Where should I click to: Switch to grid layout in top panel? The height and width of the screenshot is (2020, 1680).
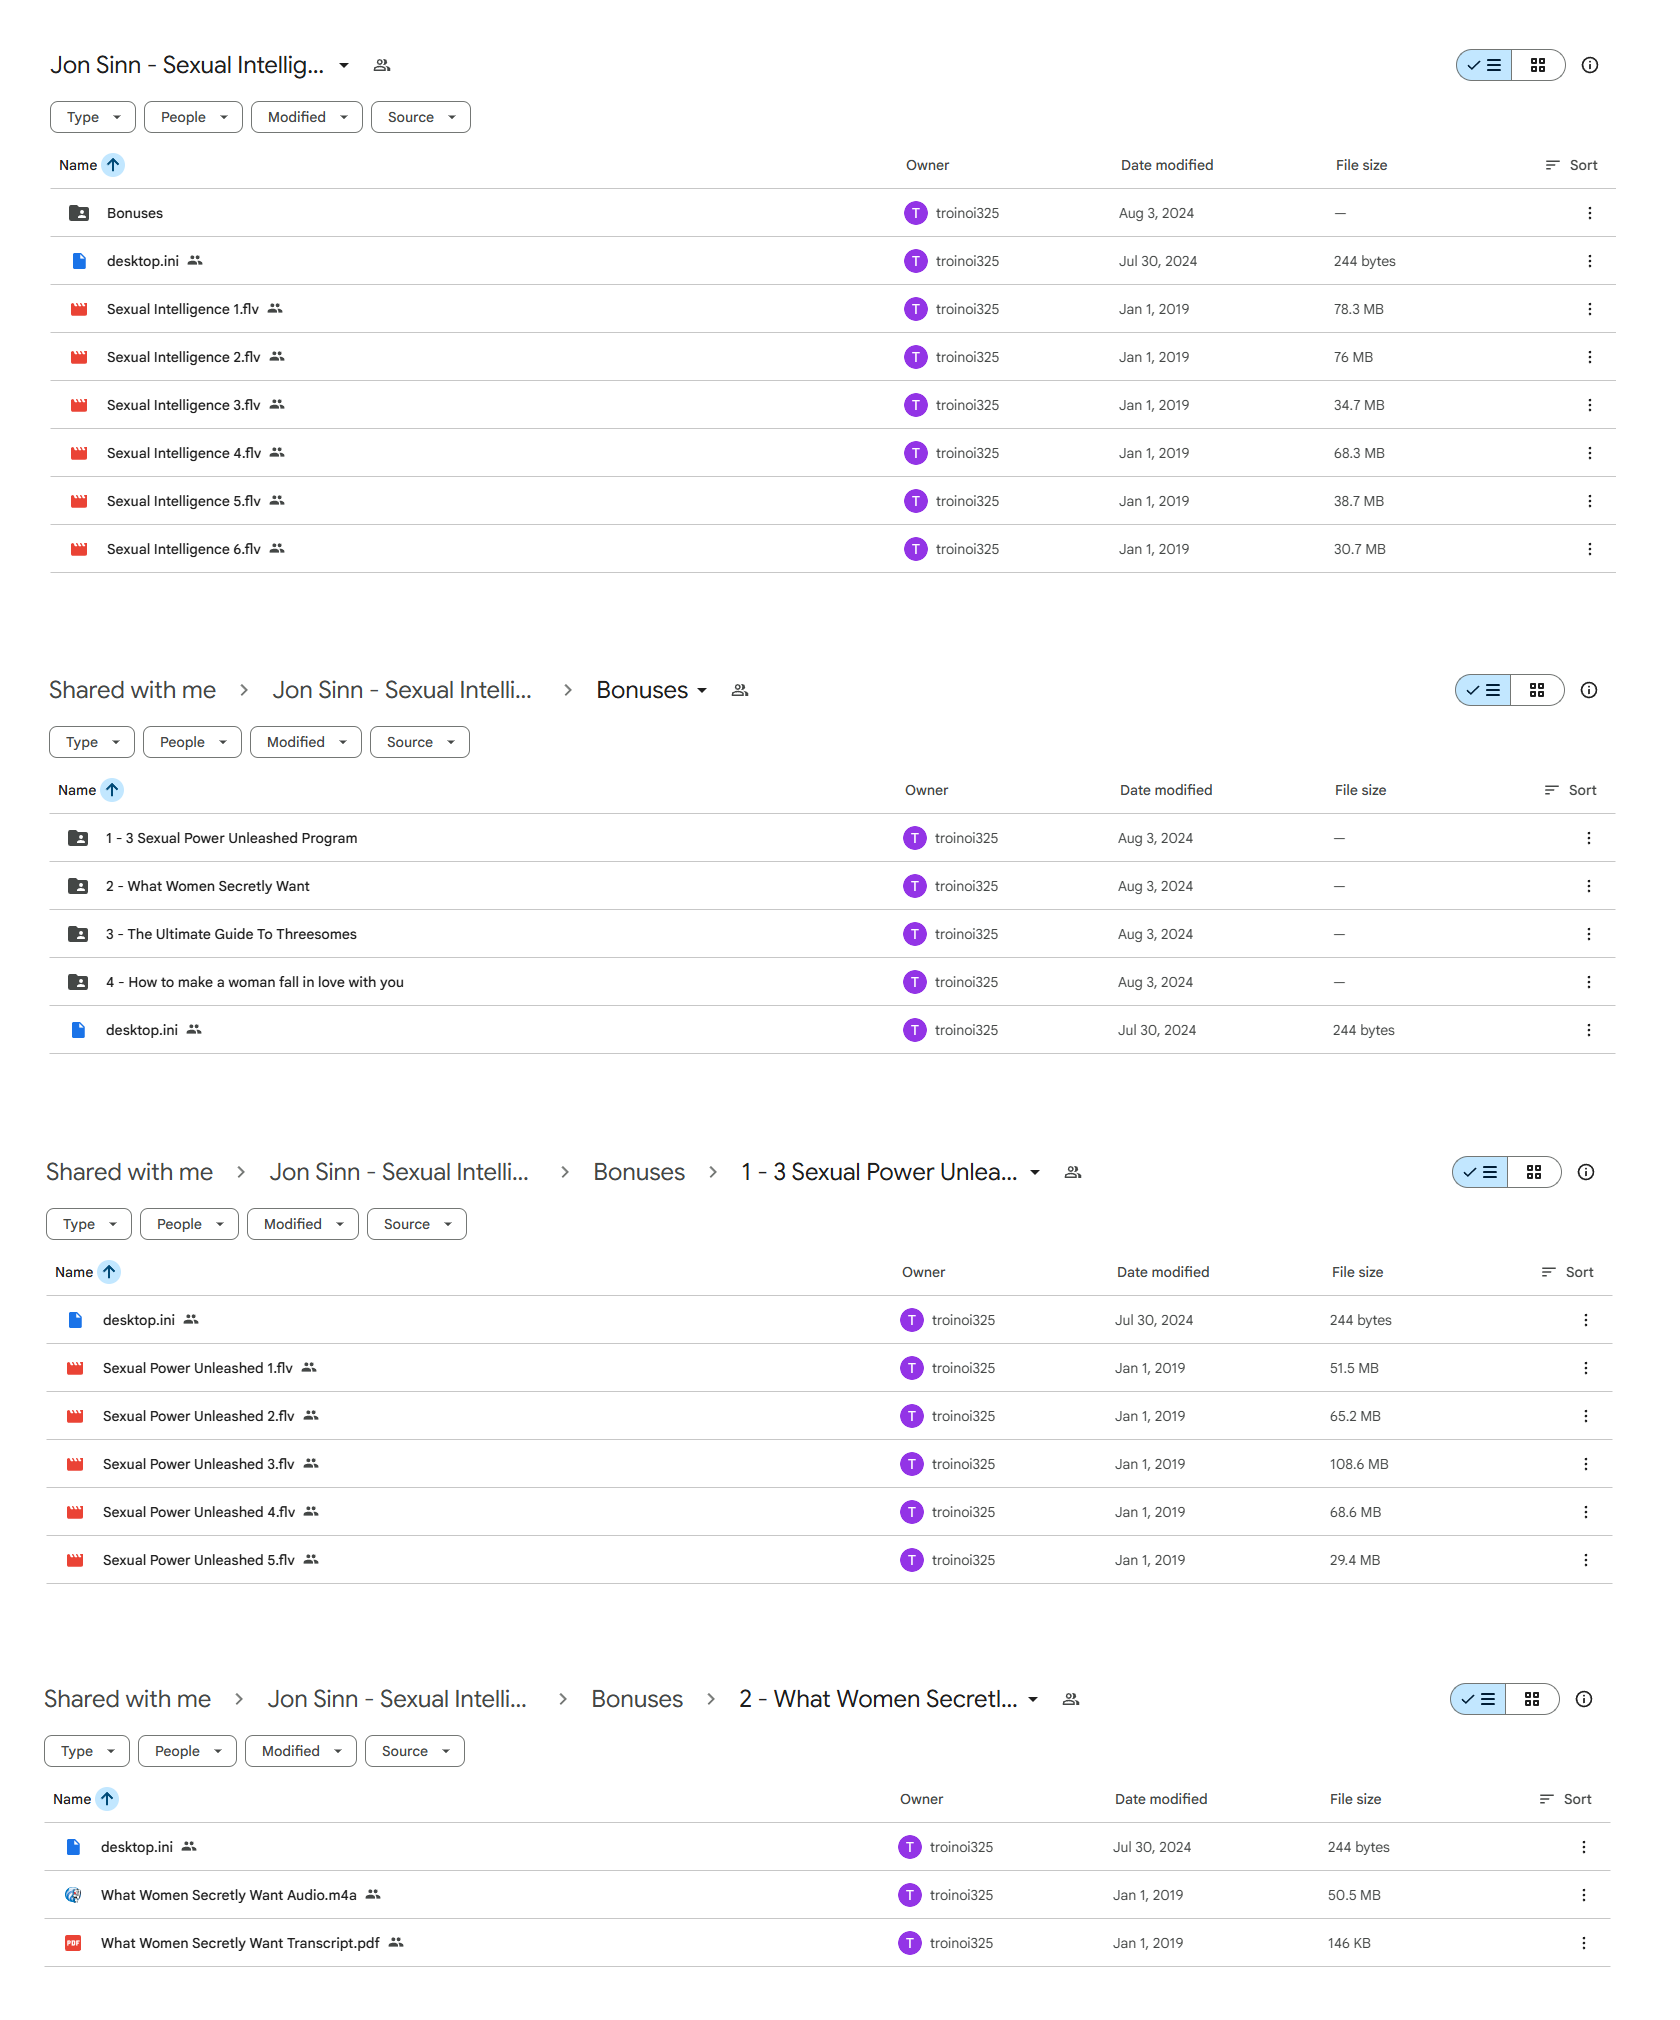click(1538, 65)
